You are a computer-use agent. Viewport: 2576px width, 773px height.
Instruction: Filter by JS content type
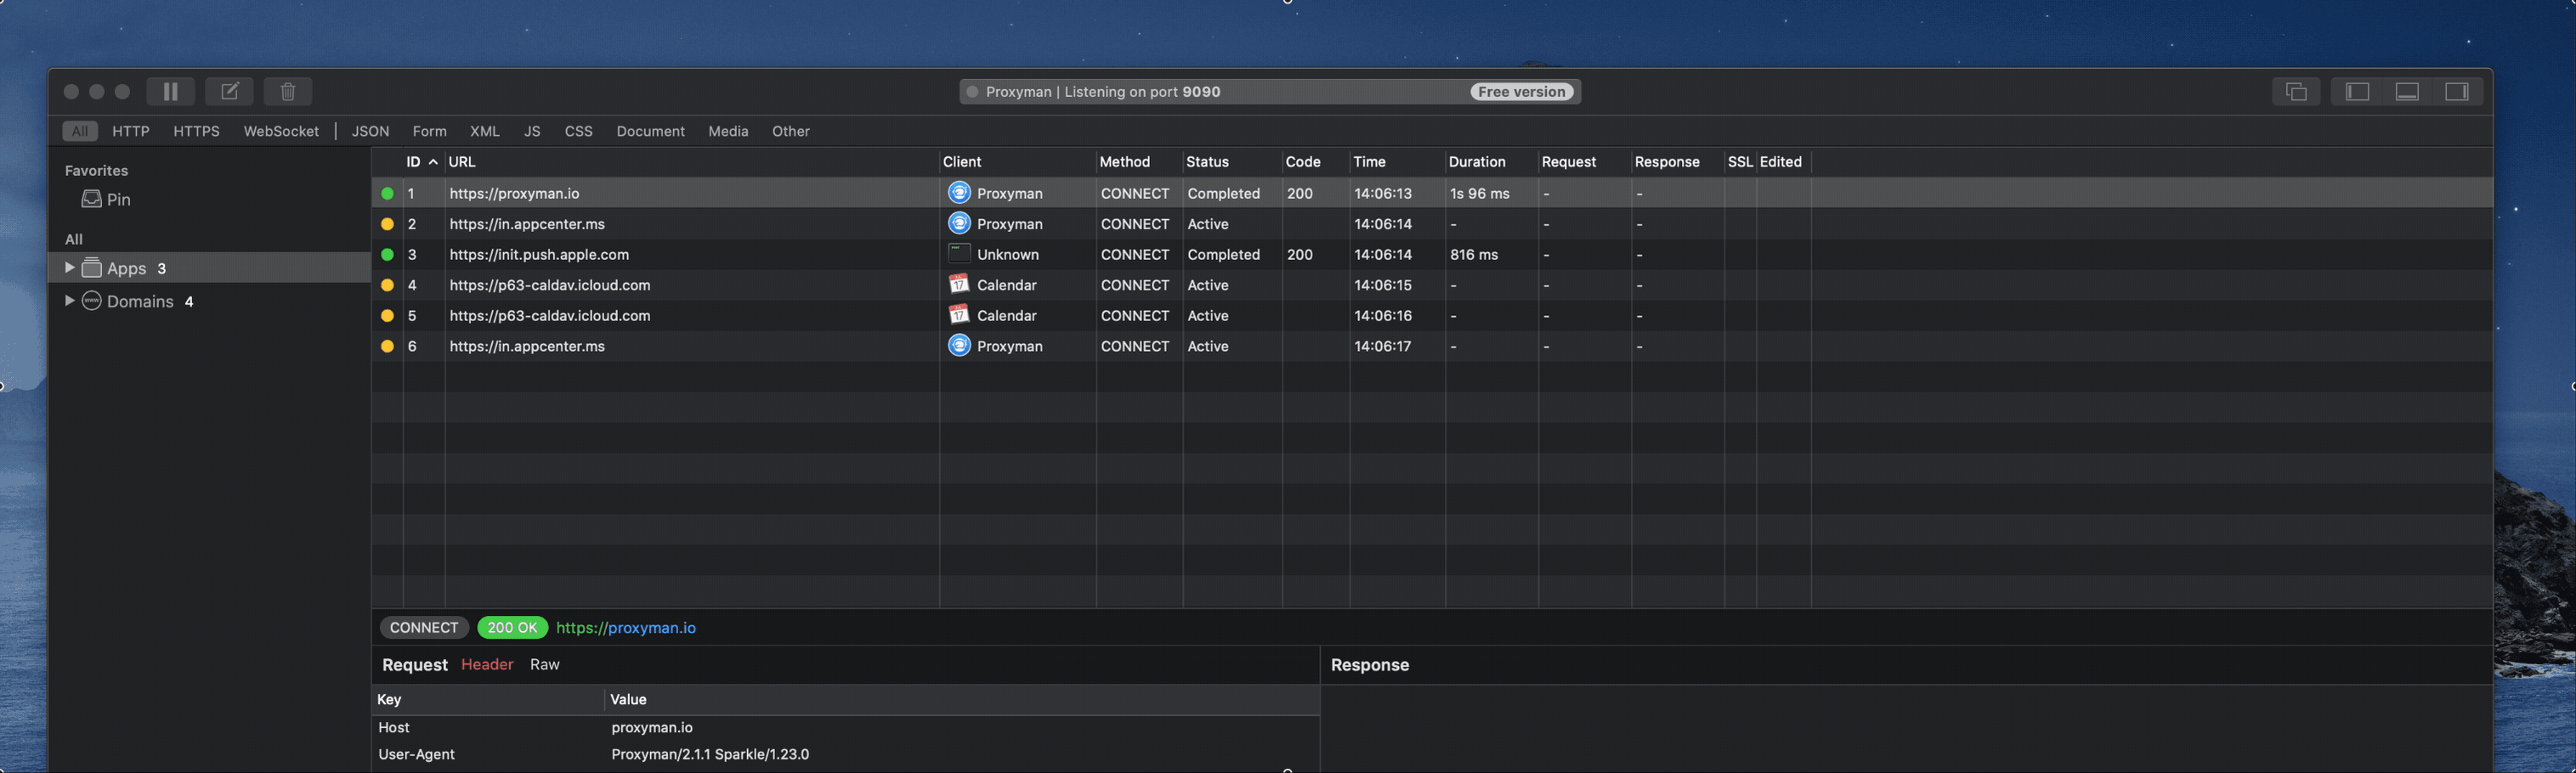(x=532, y=131)
